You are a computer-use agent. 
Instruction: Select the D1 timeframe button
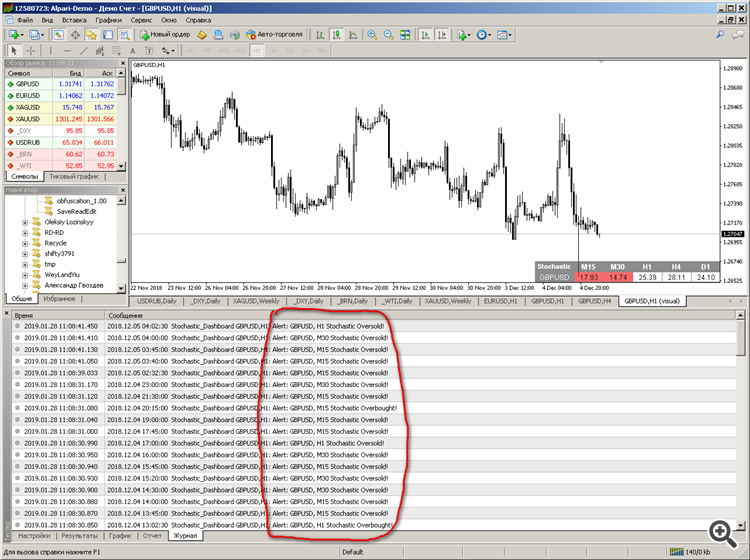[289, 51]
